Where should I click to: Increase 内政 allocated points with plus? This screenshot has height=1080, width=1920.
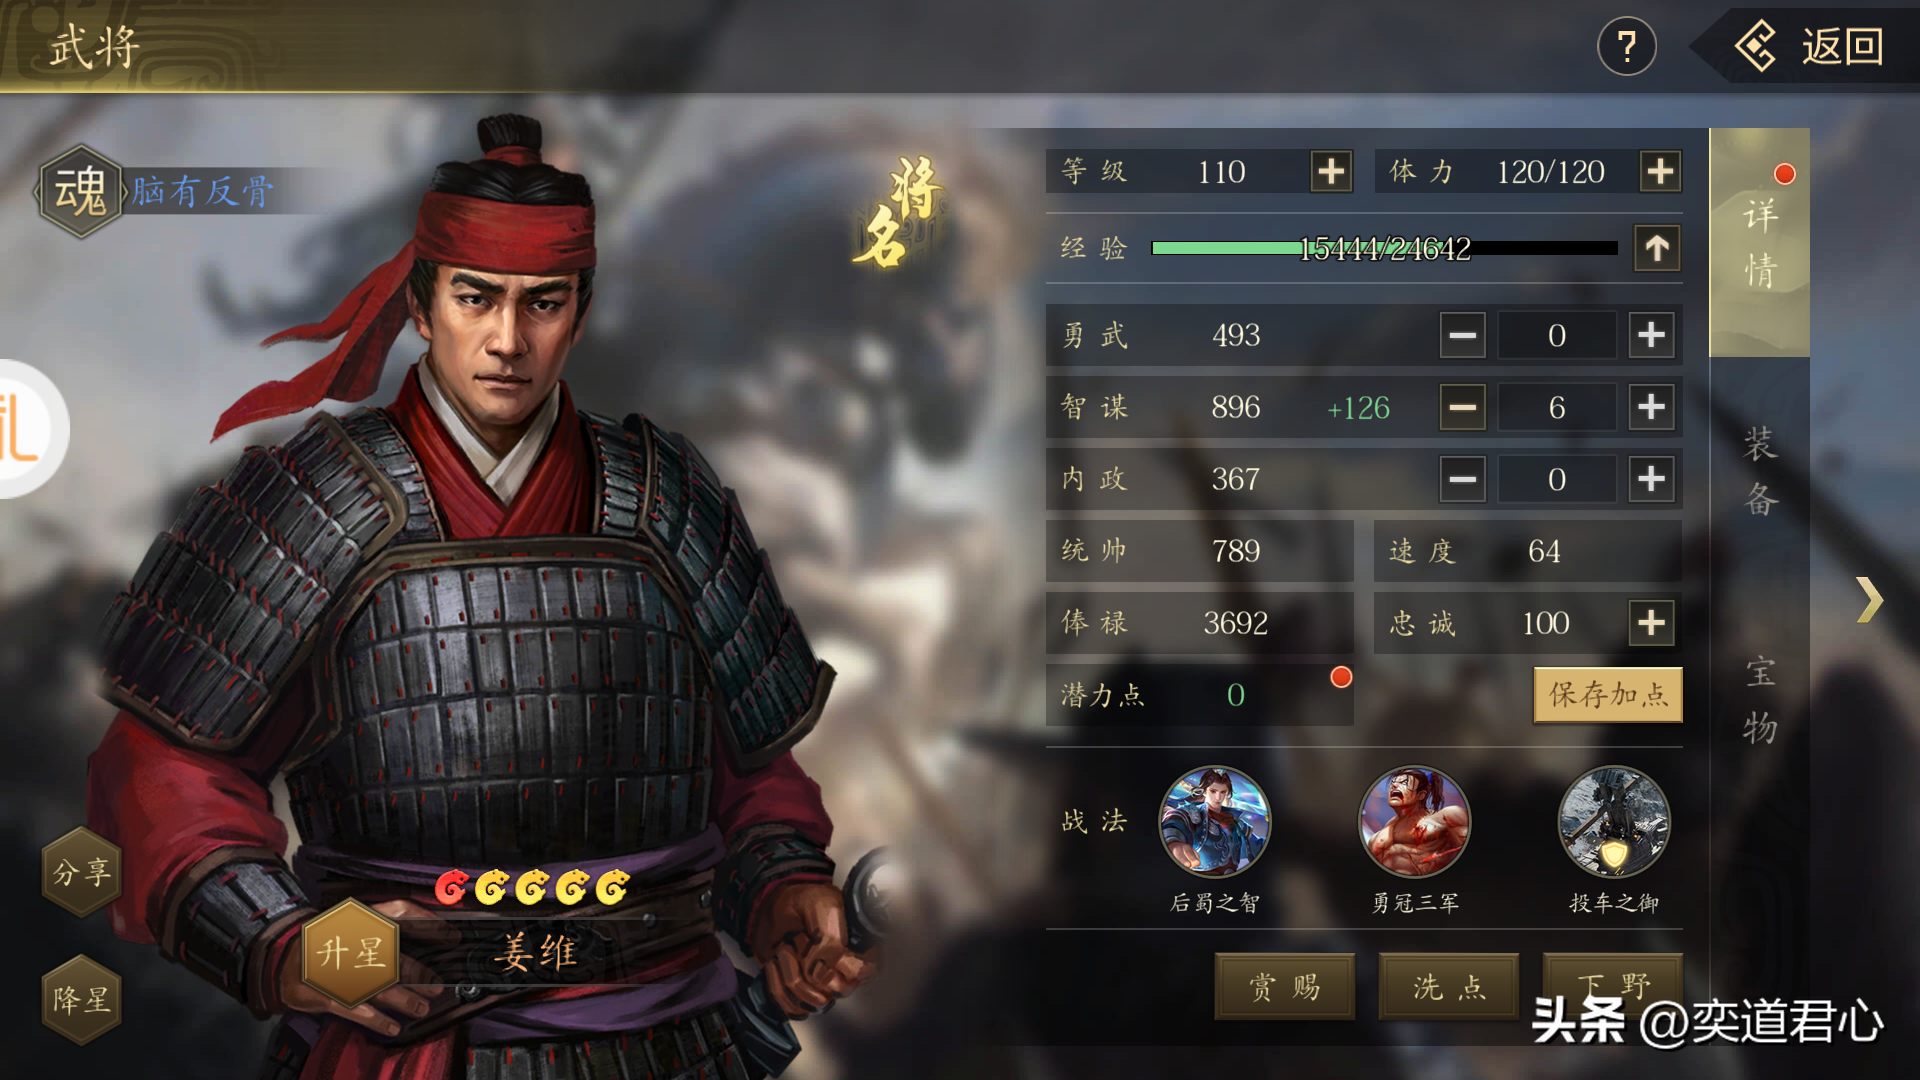pos(1651,479)
